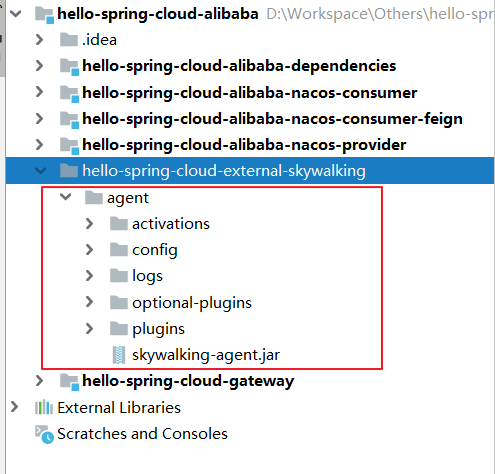Click the .idea folder icon
This screenshot has height=474, width=495.
pos(69,40)
